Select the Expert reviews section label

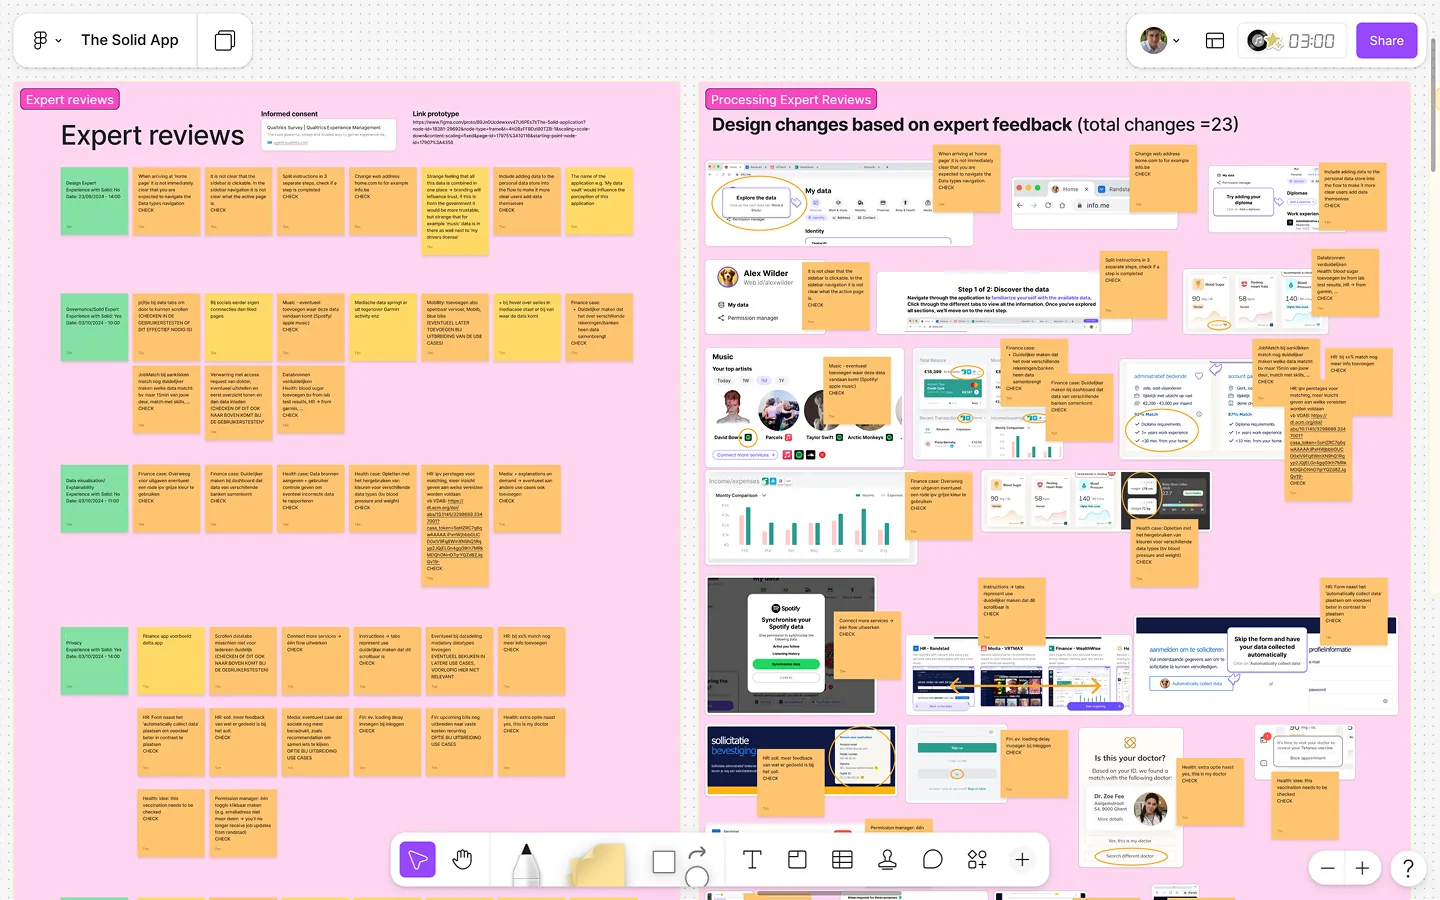point(70,100)
